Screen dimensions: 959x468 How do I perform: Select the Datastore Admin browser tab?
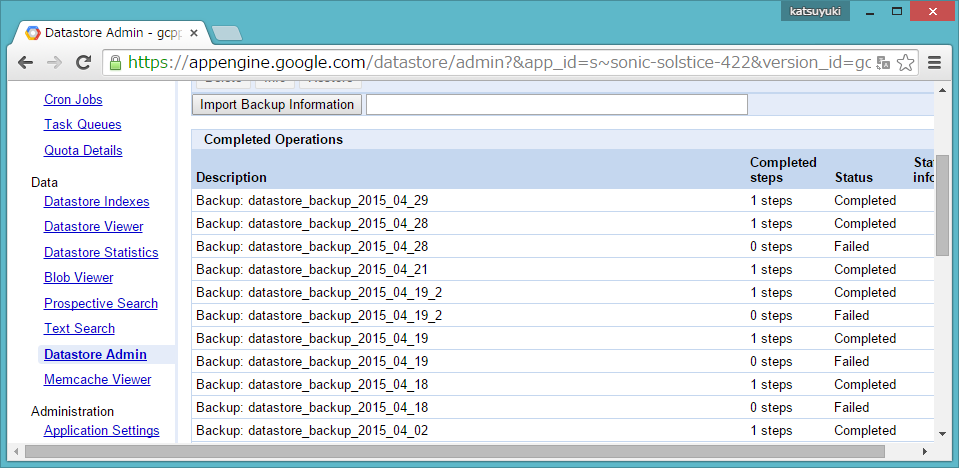tap(112, 33)
